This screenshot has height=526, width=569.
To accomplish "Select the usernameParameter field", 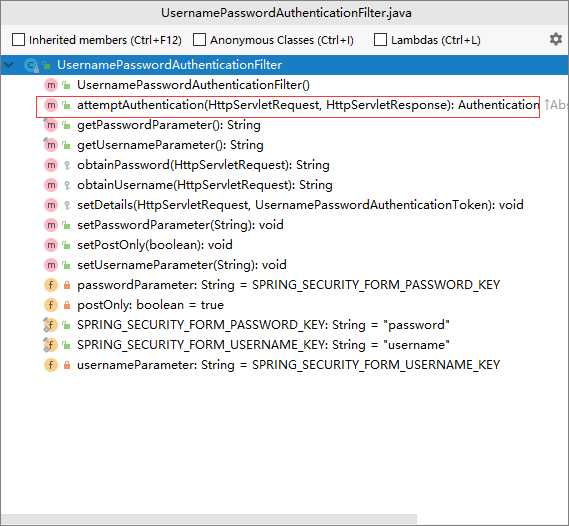I will (288, 365).
